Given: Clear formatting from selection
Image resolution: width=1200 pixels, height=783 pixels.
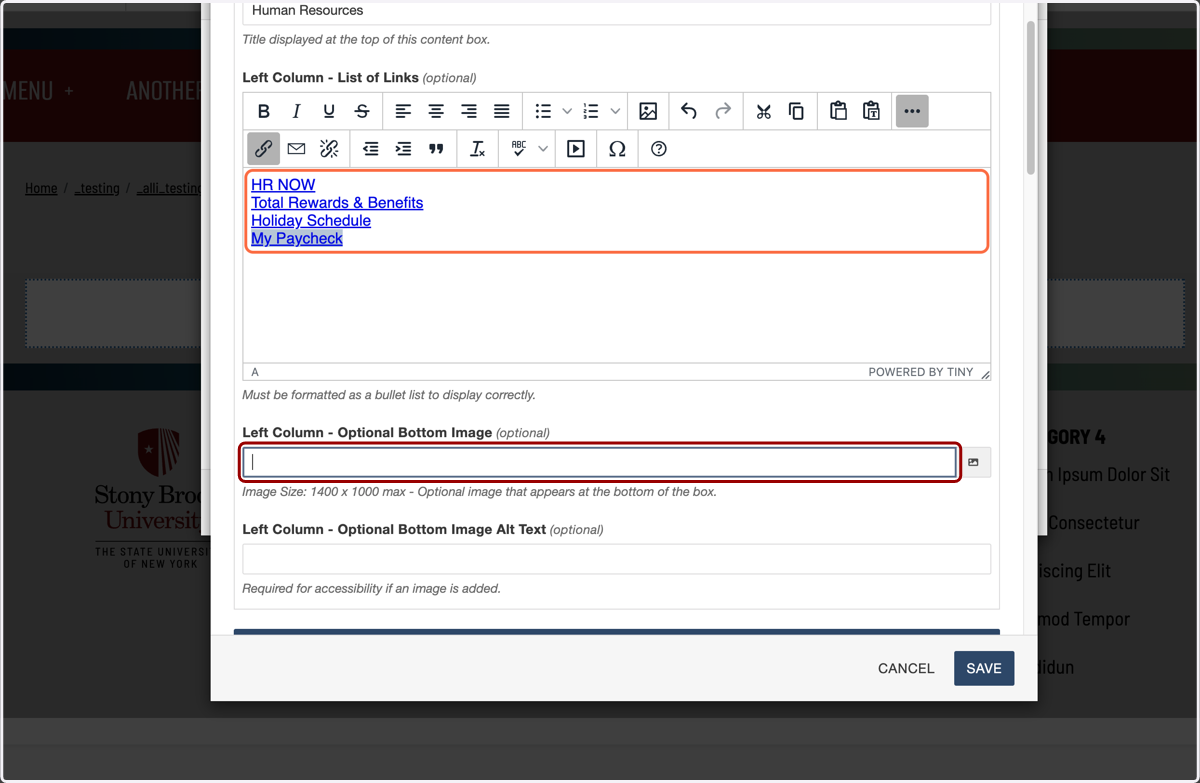Looking at the screenshot, I should pyautogui.click(x=477, y=149).
